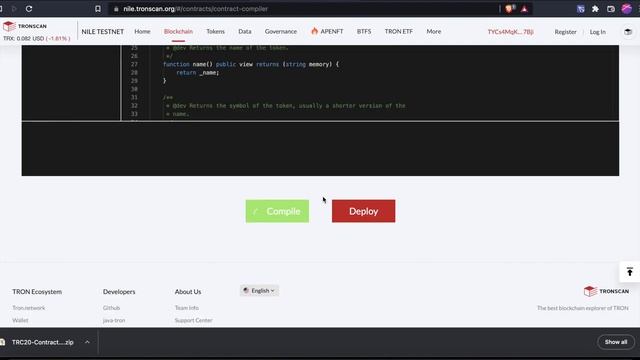Open the BTFS menu item

pos(364,31)
